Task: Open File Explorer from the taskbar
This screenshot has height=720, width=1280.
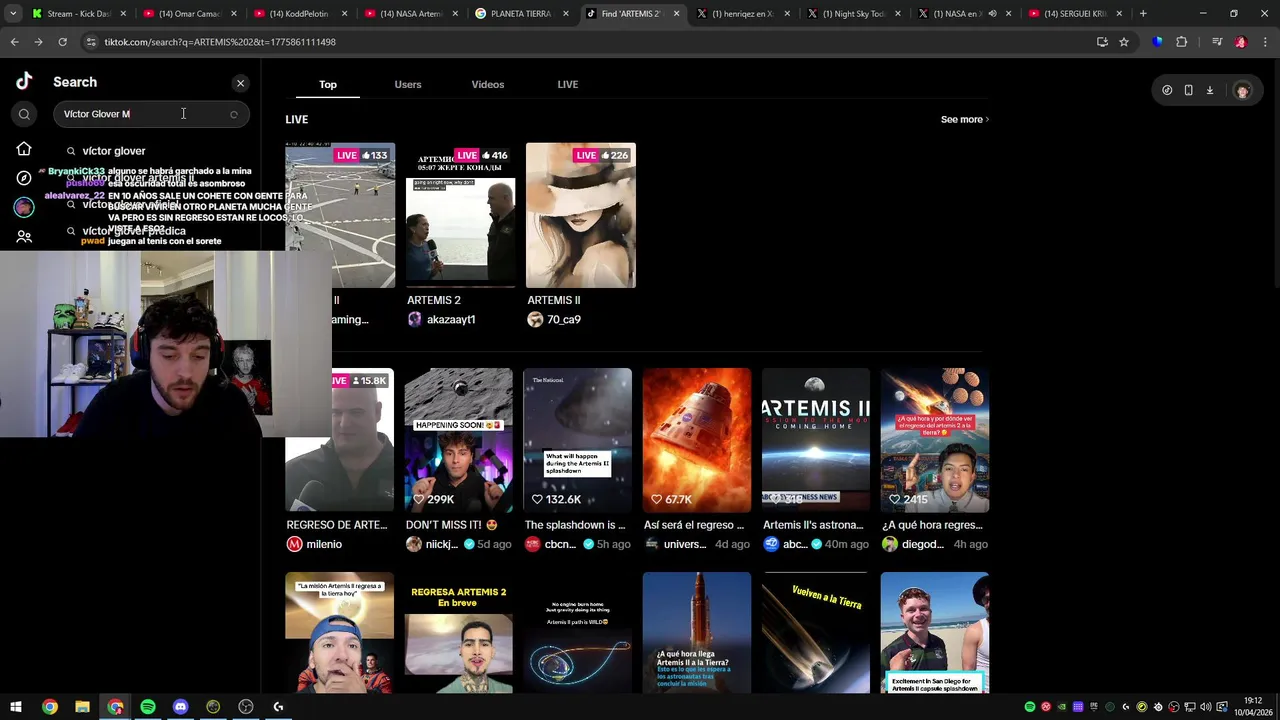Action: 82,707
